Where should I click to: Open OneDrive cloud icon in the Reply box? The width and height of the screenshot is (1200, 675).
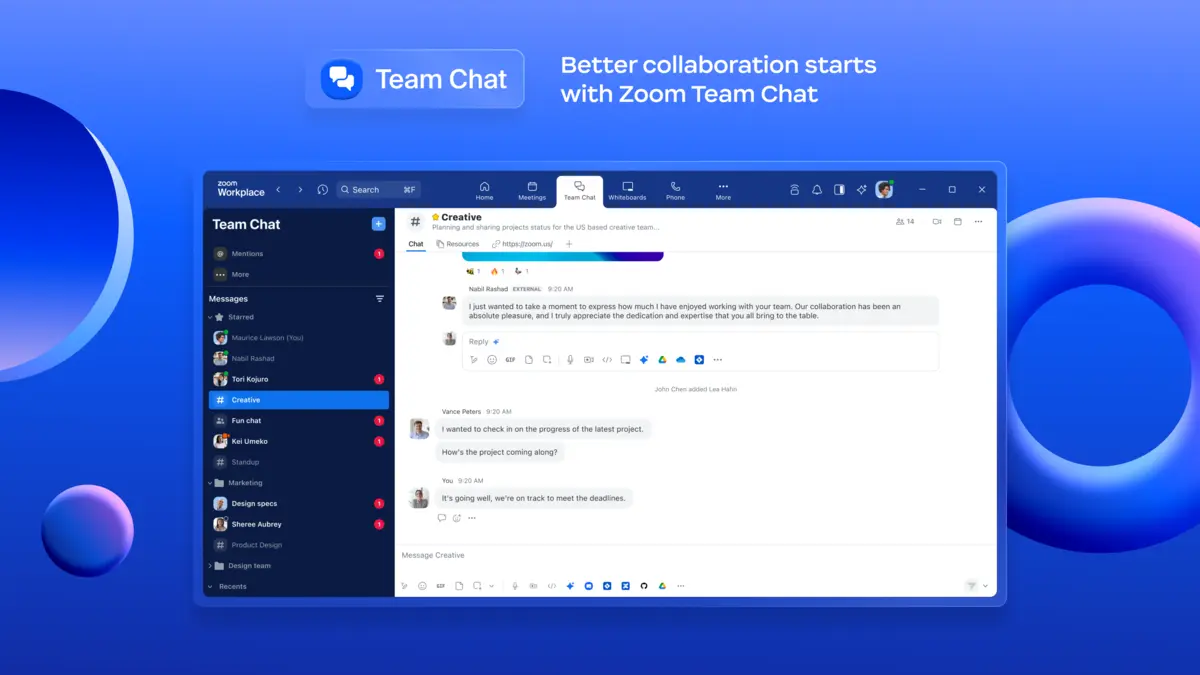681,360
